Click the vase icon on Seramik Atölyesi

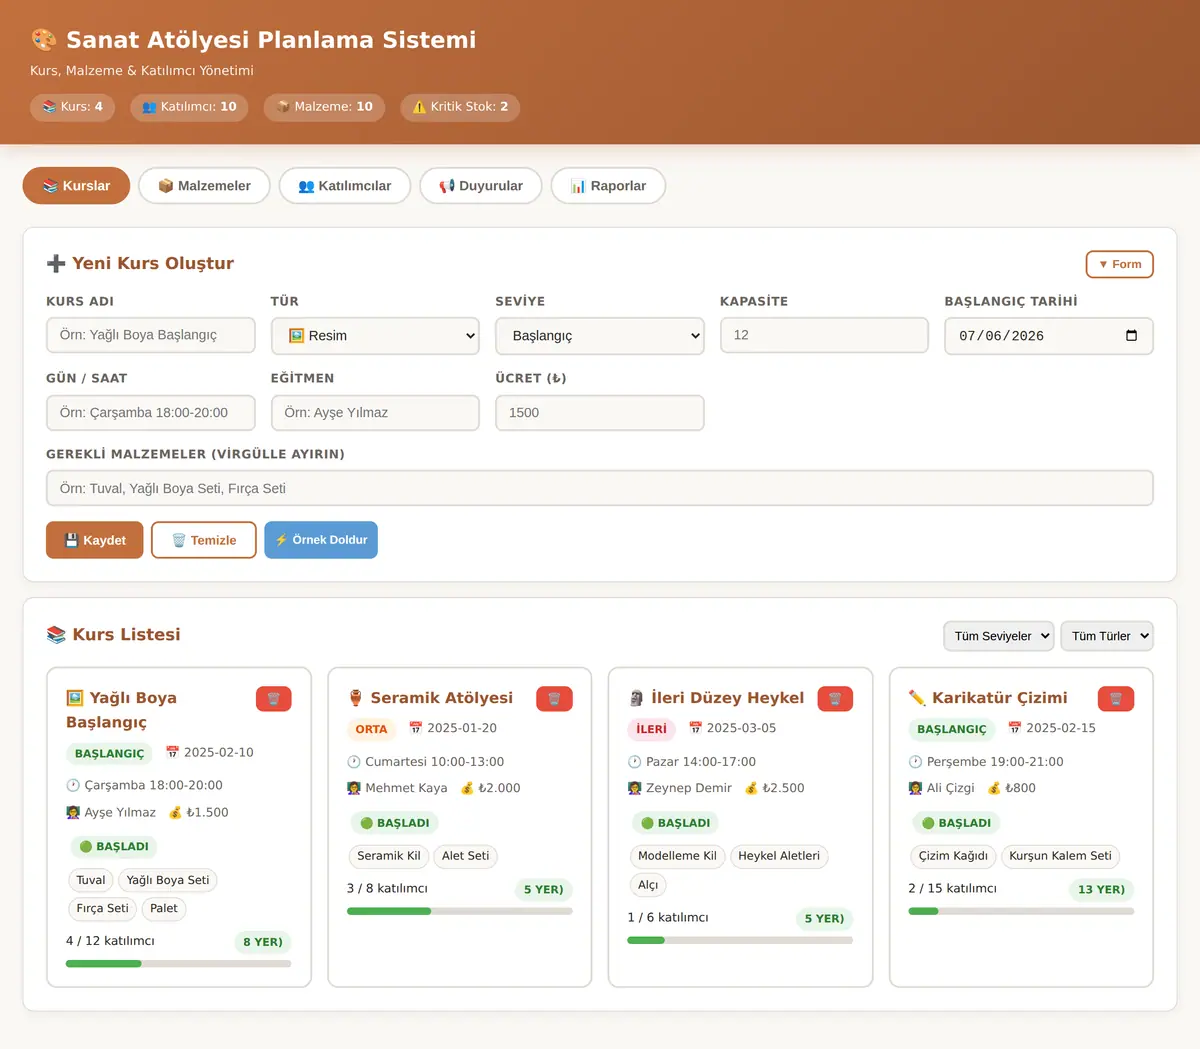[355, 698]
